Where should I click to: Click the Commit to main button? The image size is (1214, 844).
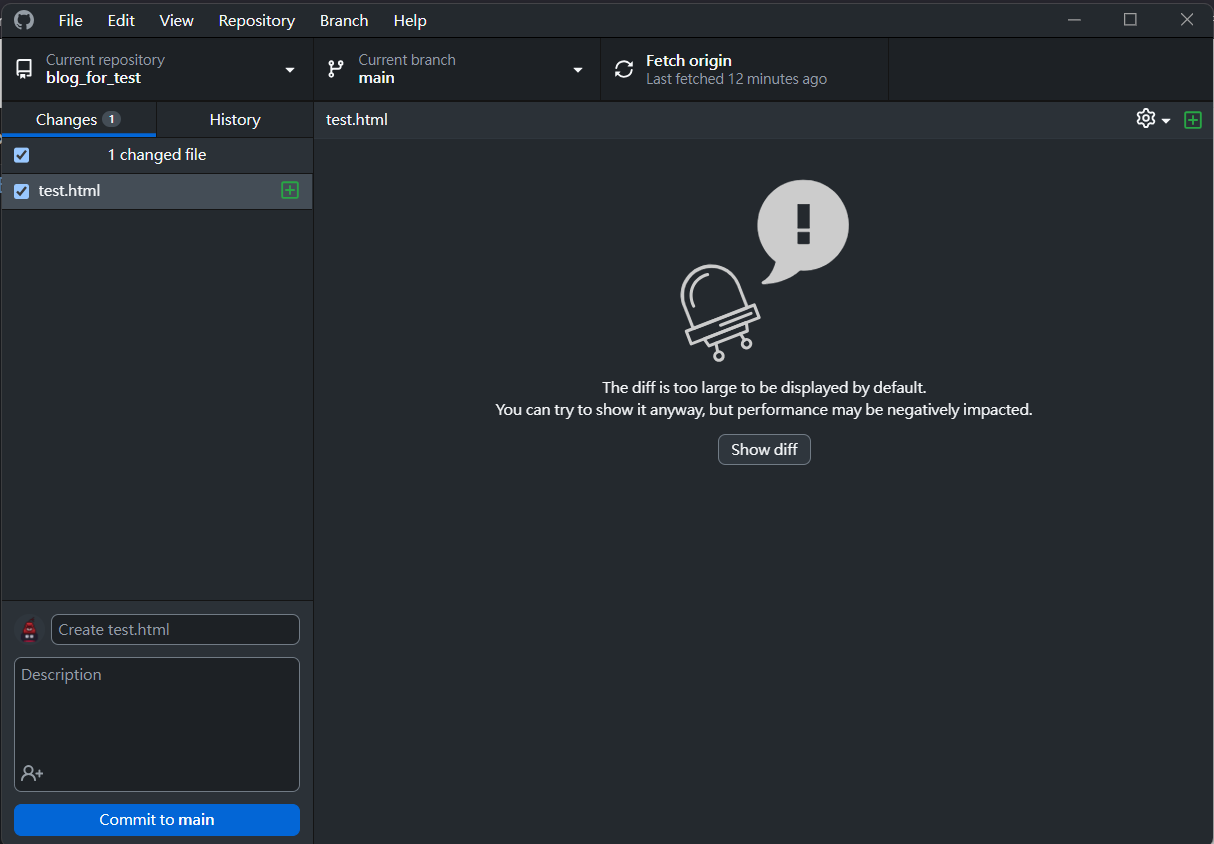[157, 820]
